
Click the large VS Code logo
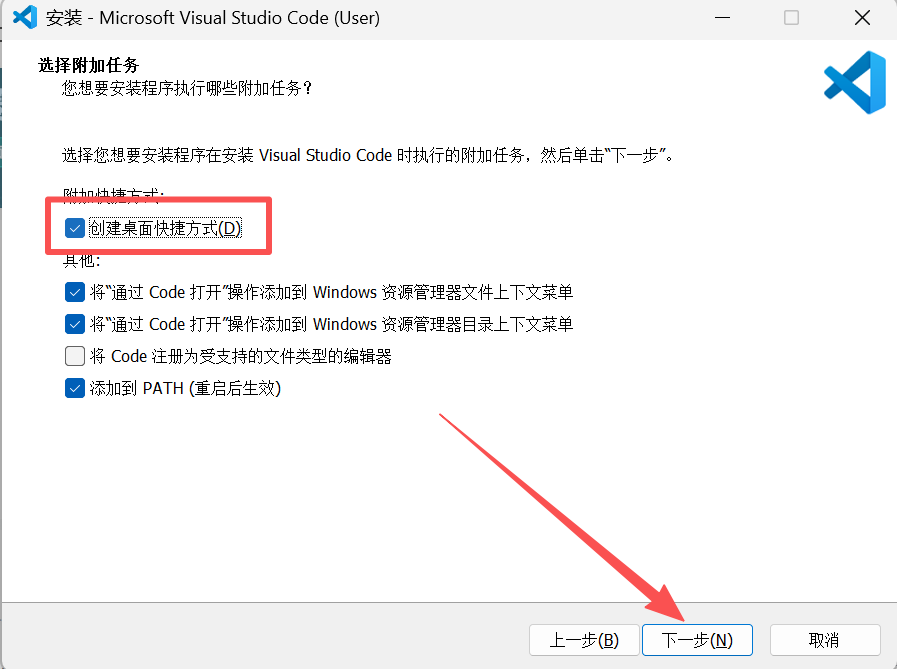click(x=855, y=82)
